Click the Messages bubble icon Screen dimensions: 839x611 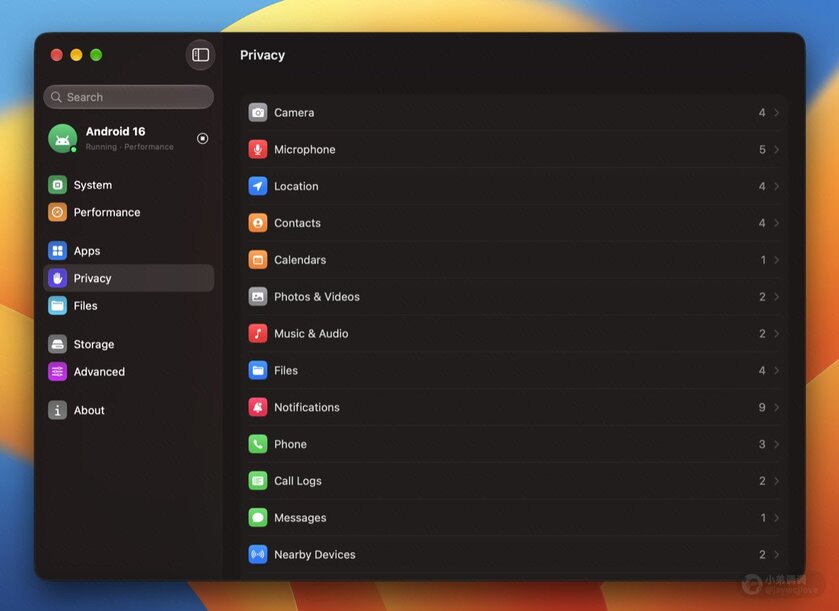tap(258, 518)
